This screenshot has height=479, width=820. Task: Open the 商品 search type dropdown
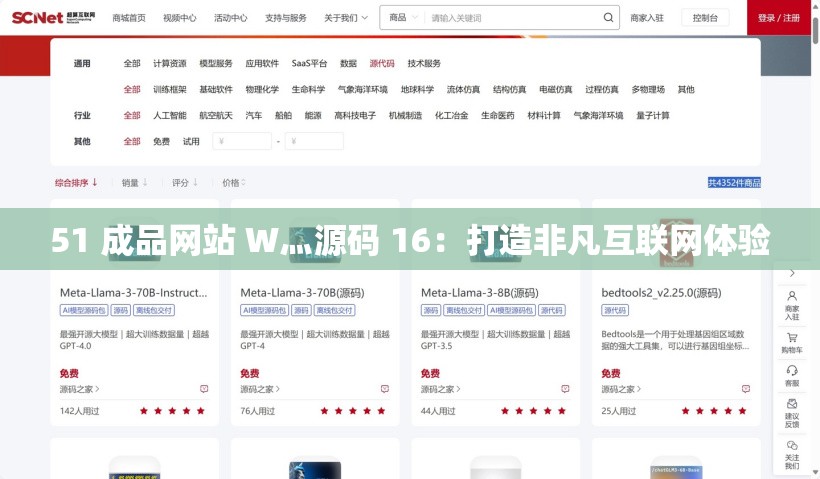[403, 18]
